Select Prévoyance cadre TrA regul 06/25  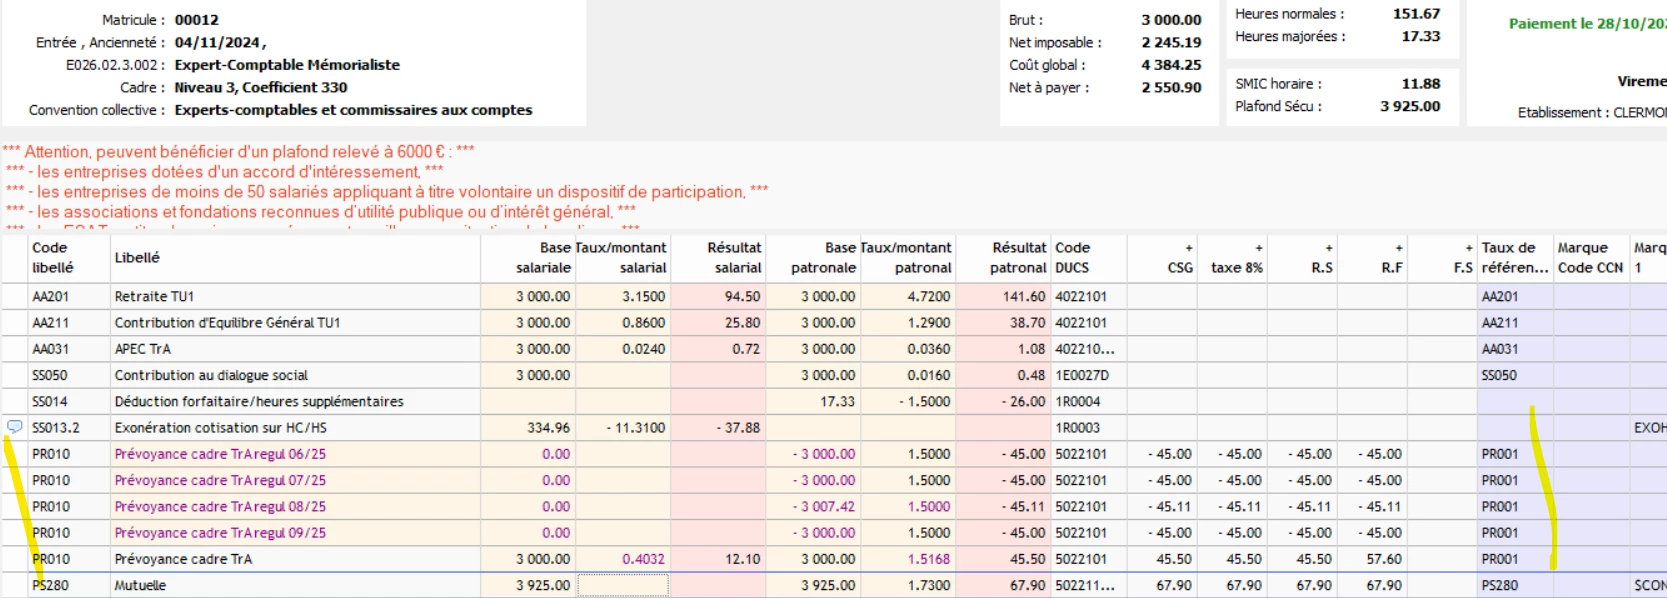point(220,454)
